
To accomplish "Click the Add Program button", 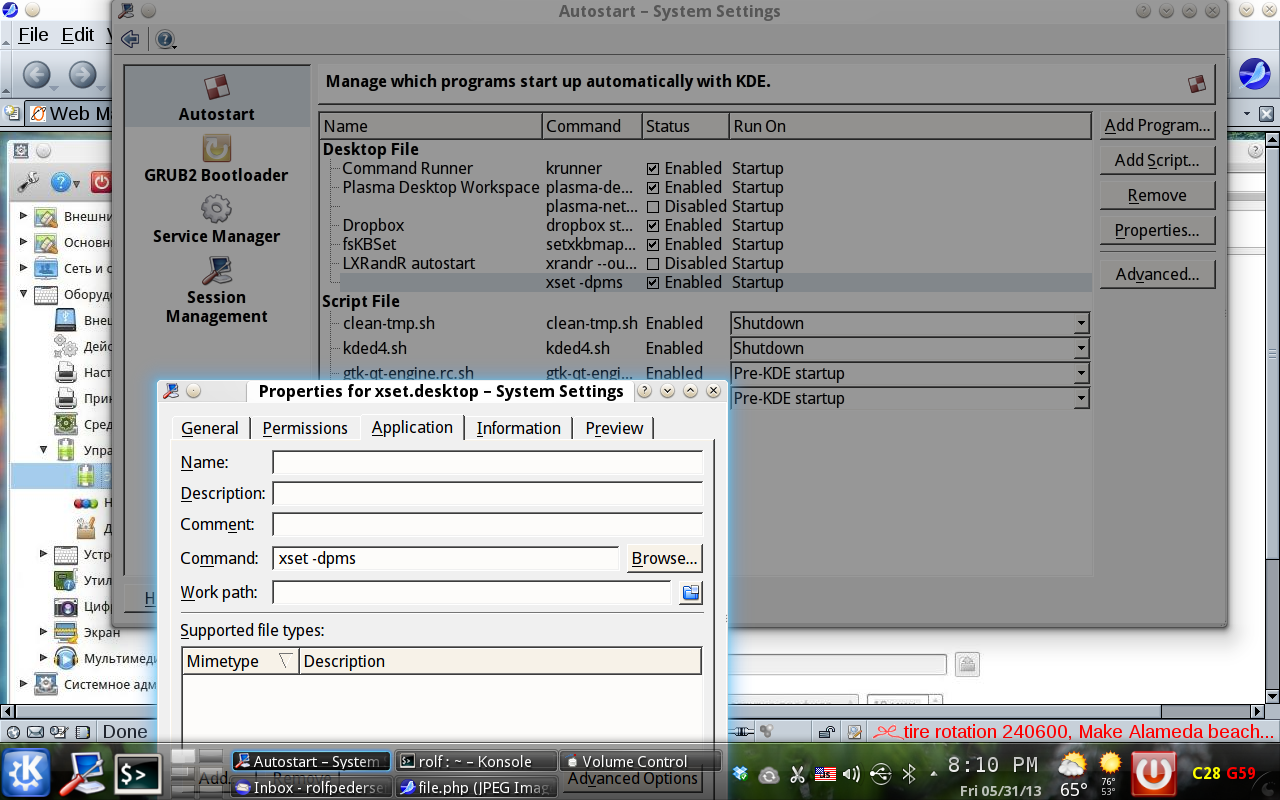I will (1157, 125).
